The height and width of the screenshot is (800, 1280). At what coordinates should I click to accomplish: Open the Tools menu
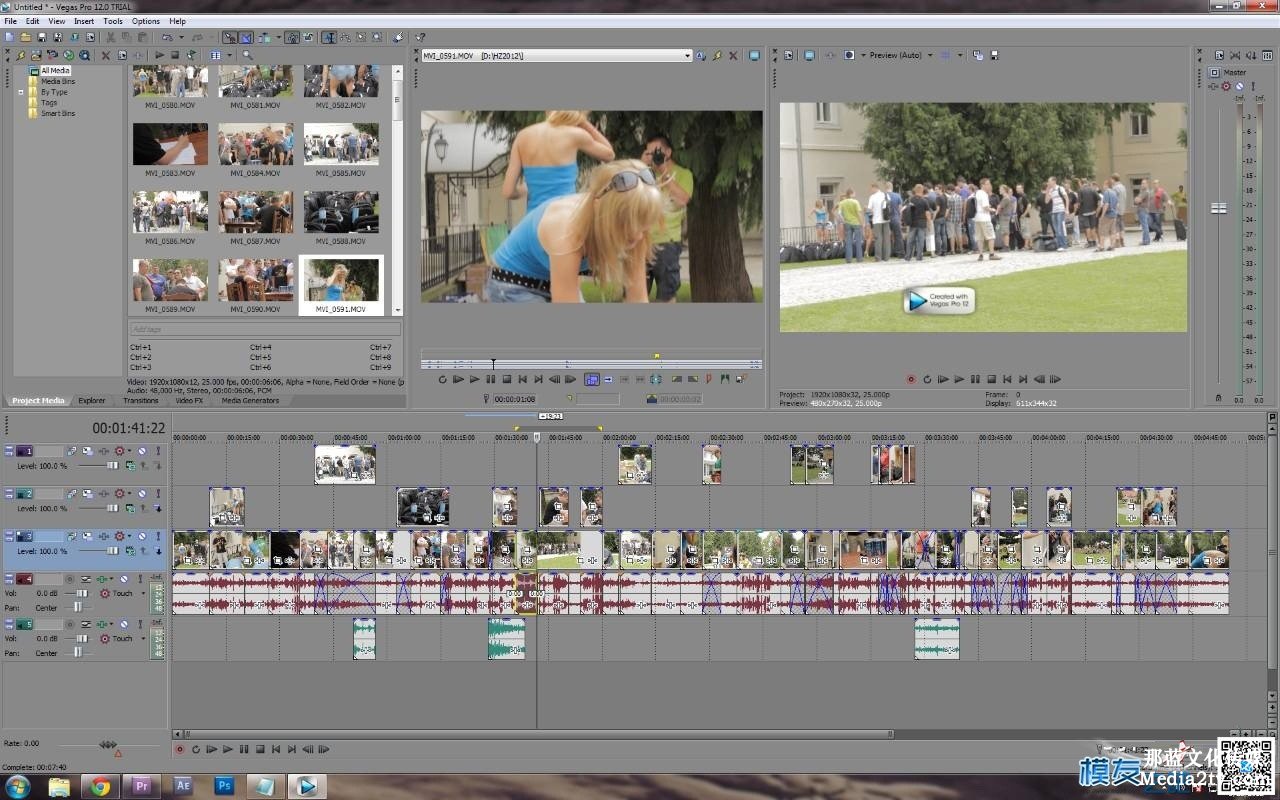113,21
